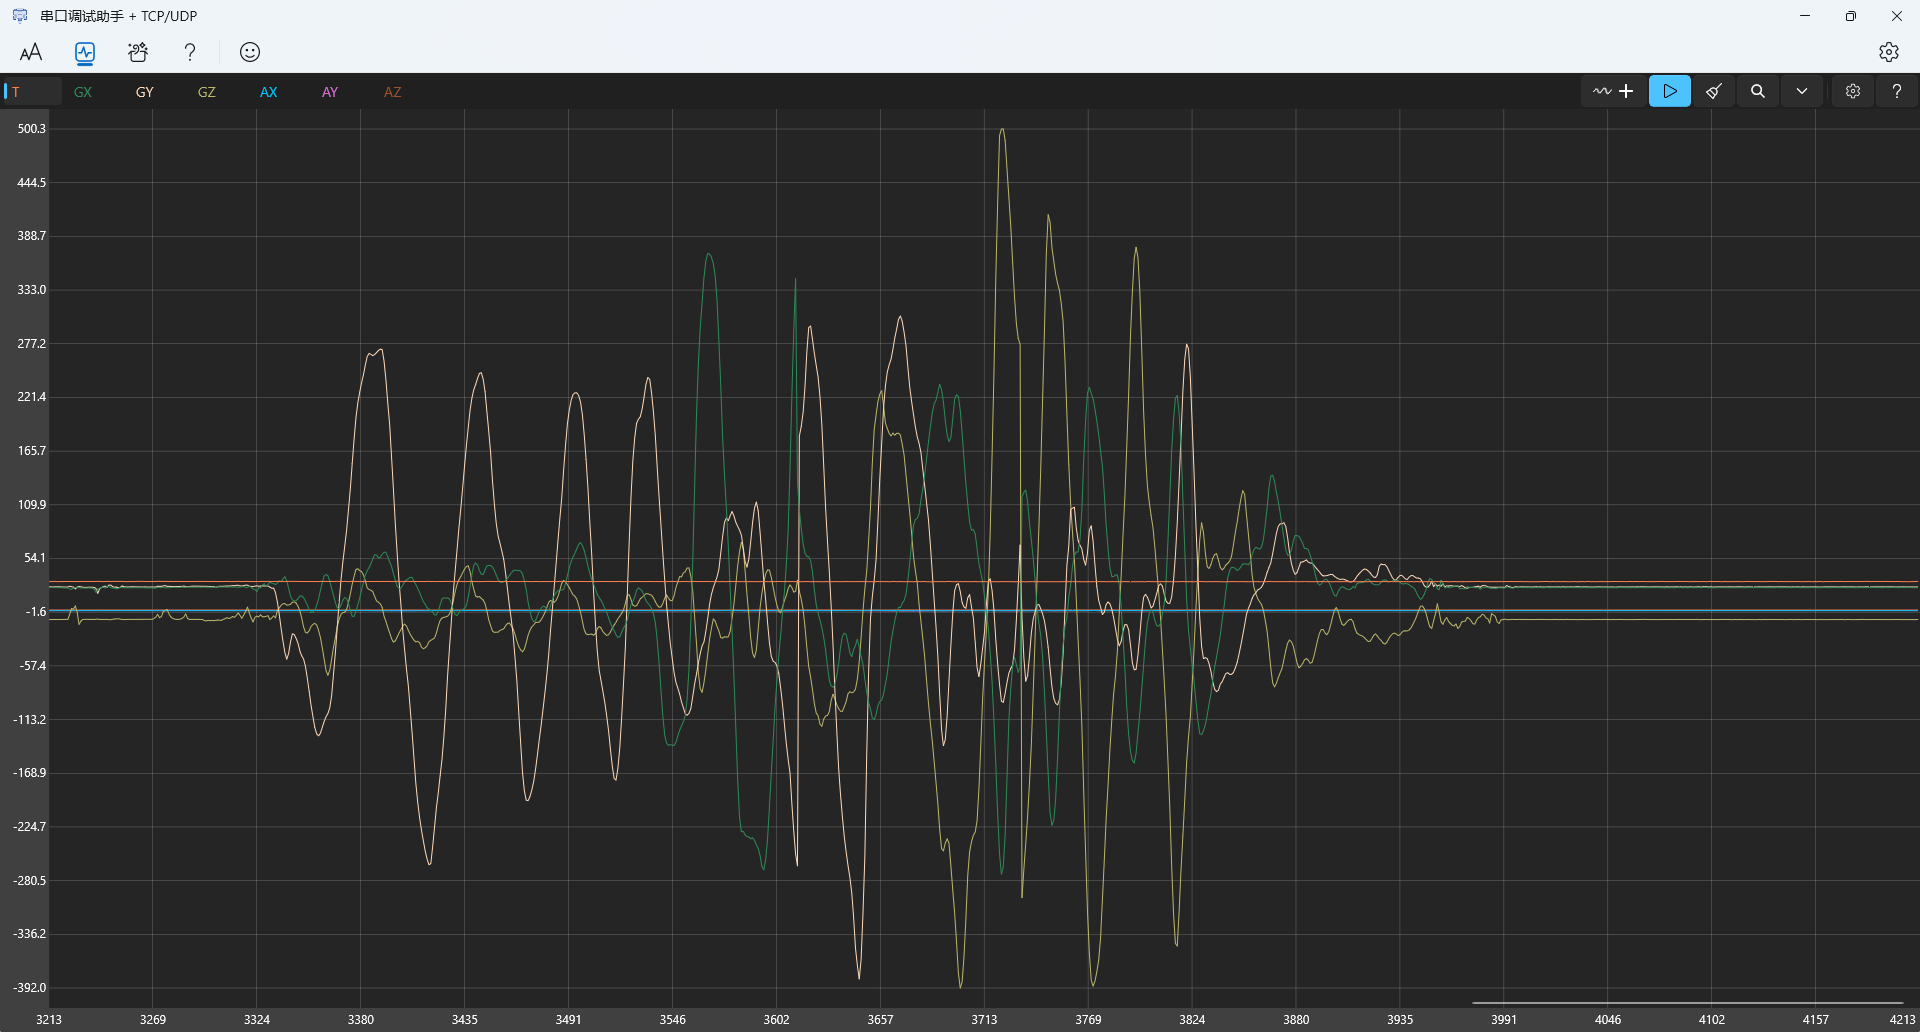Open help in the top toolbar

[190, 52]
